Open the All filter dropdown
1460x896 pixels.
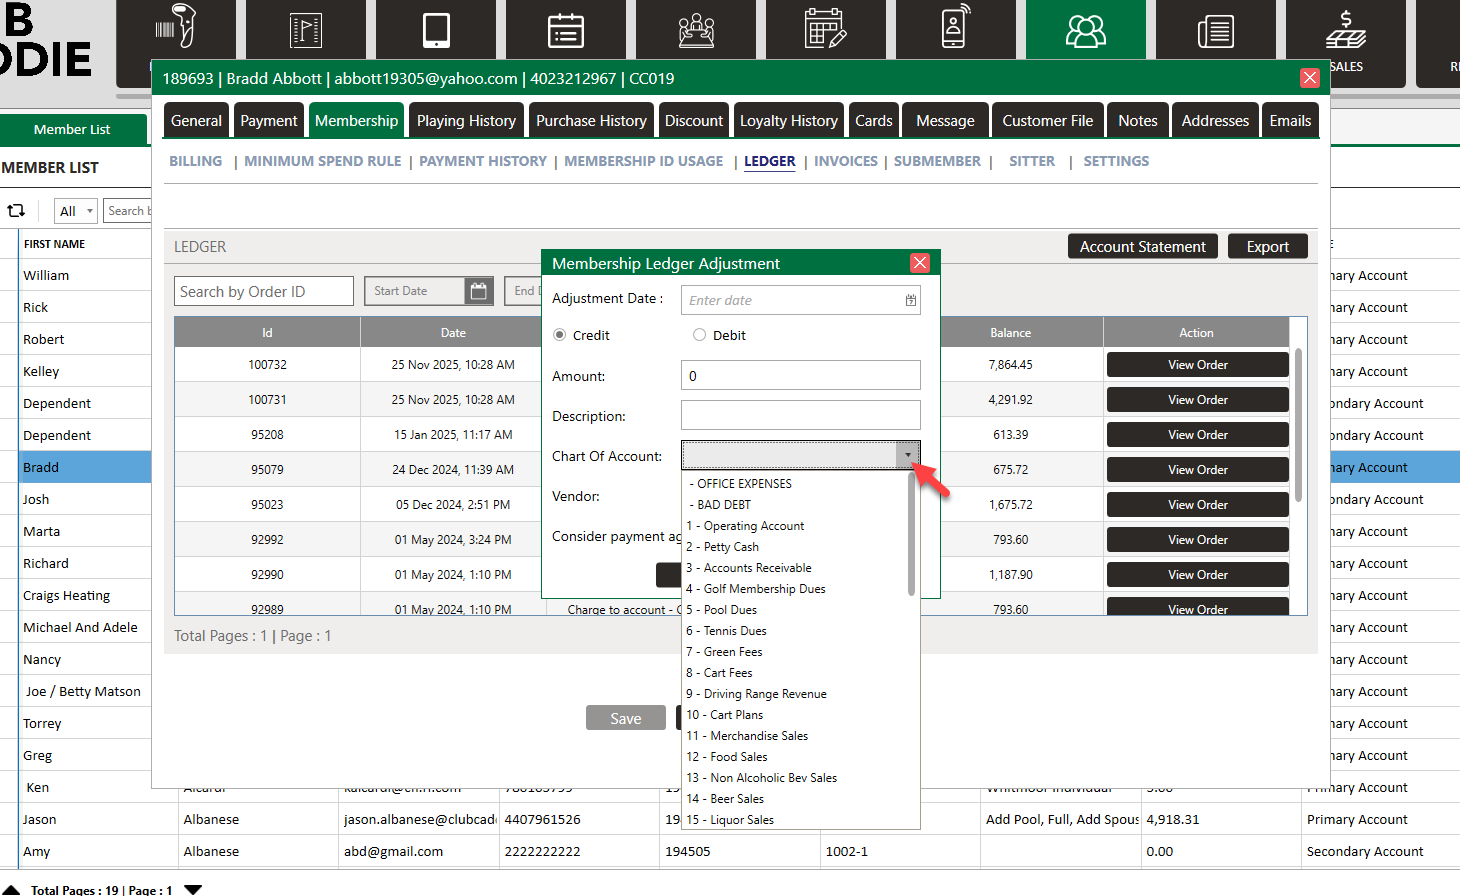coord(75,211)
